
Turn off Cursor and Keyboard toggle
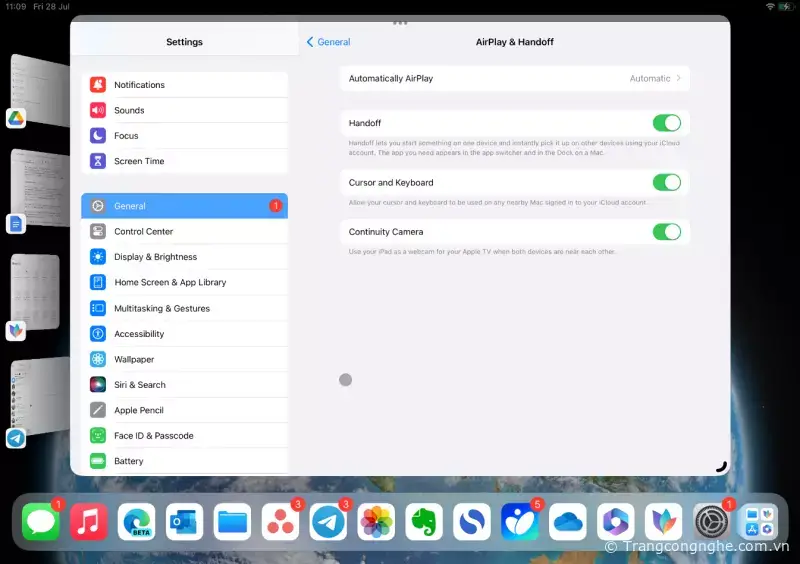pos(666,182)
